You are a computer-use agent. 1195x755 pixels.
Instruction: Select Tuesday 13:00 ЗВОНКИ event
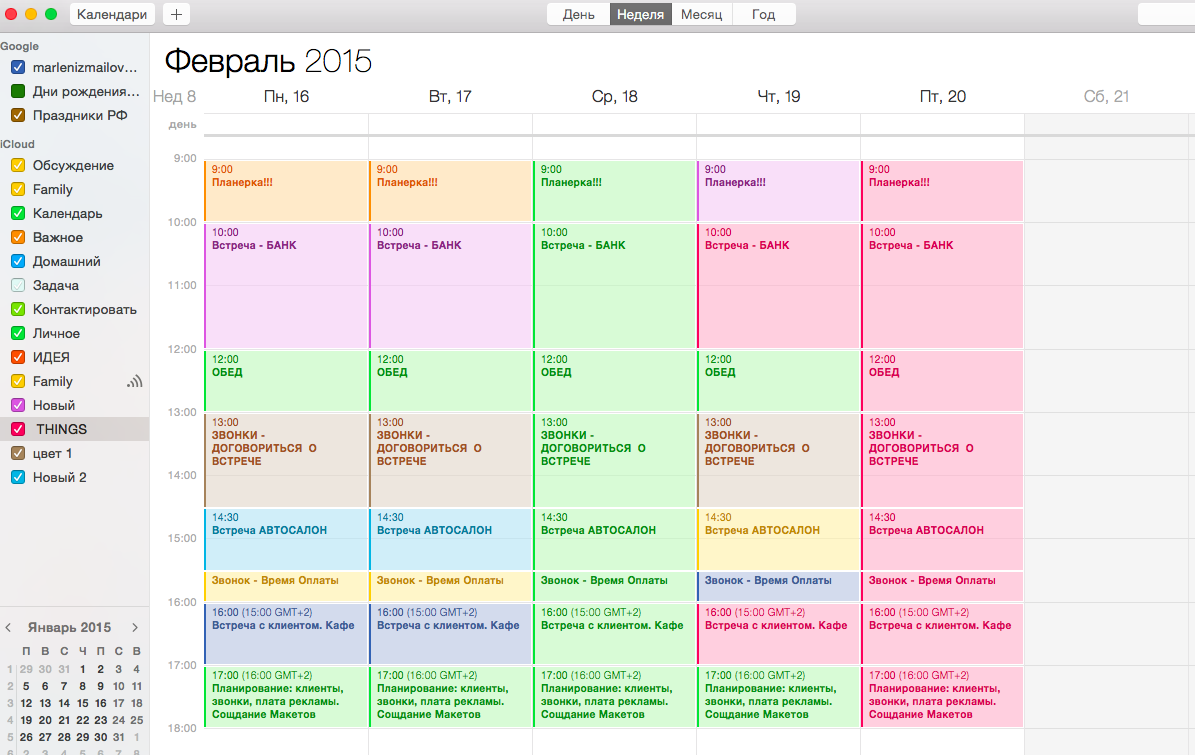click(450, 460)
